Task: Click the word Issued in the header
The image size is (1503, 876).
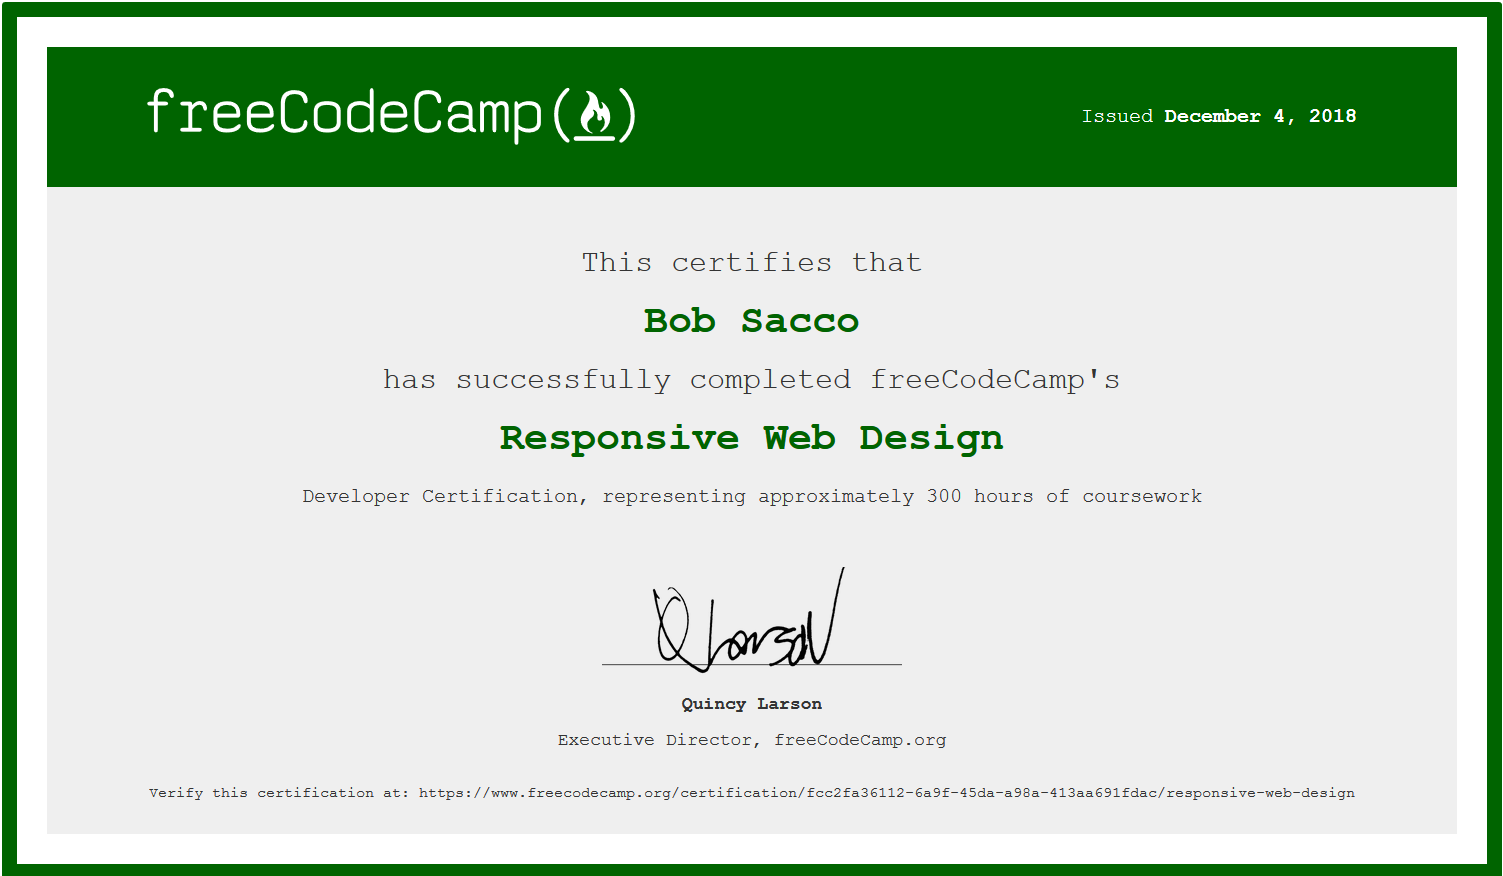Action: click(1117, 116)
